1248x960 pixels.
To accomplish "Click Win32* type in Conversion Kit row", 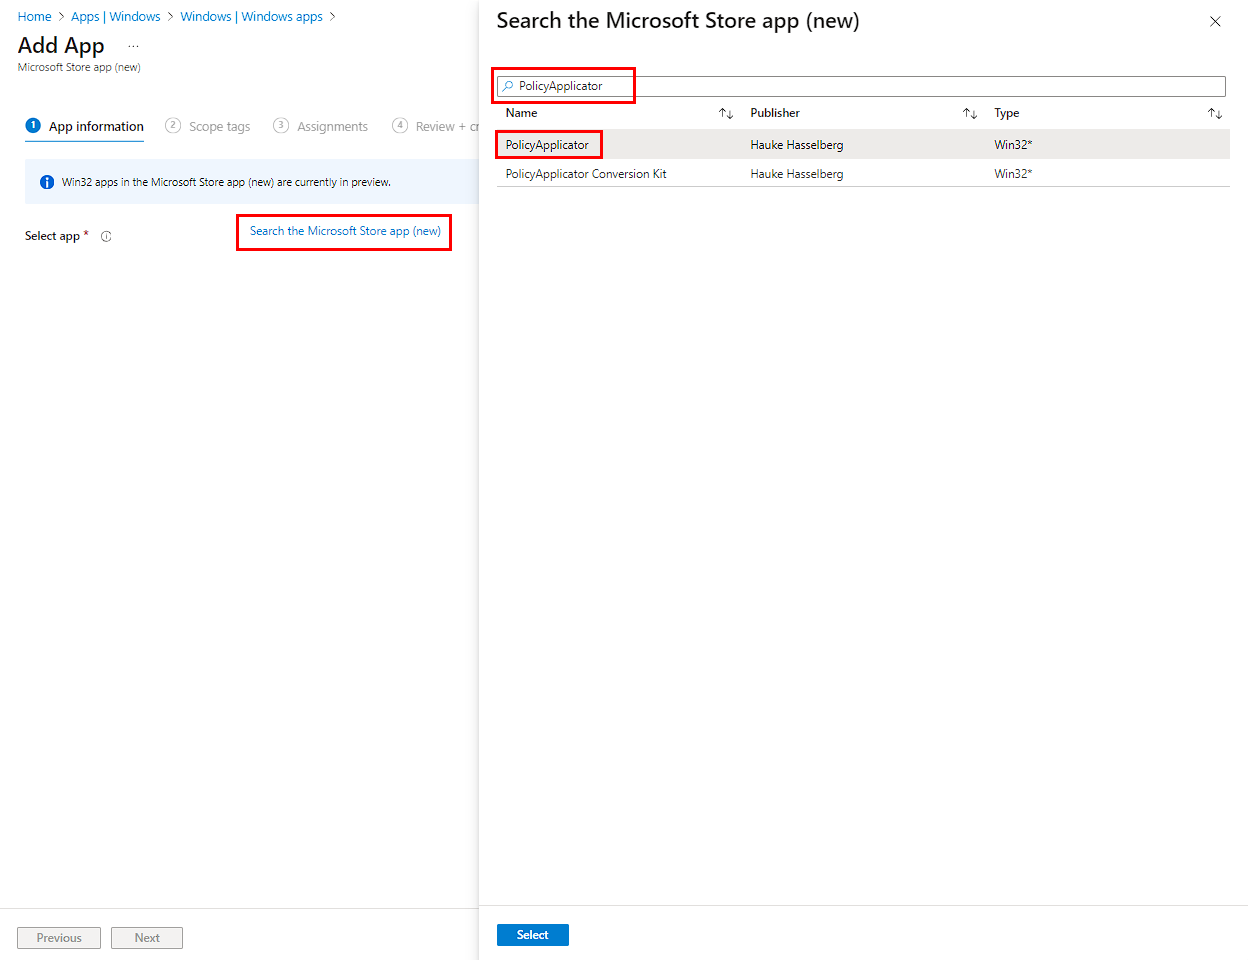I will 1013,174.
